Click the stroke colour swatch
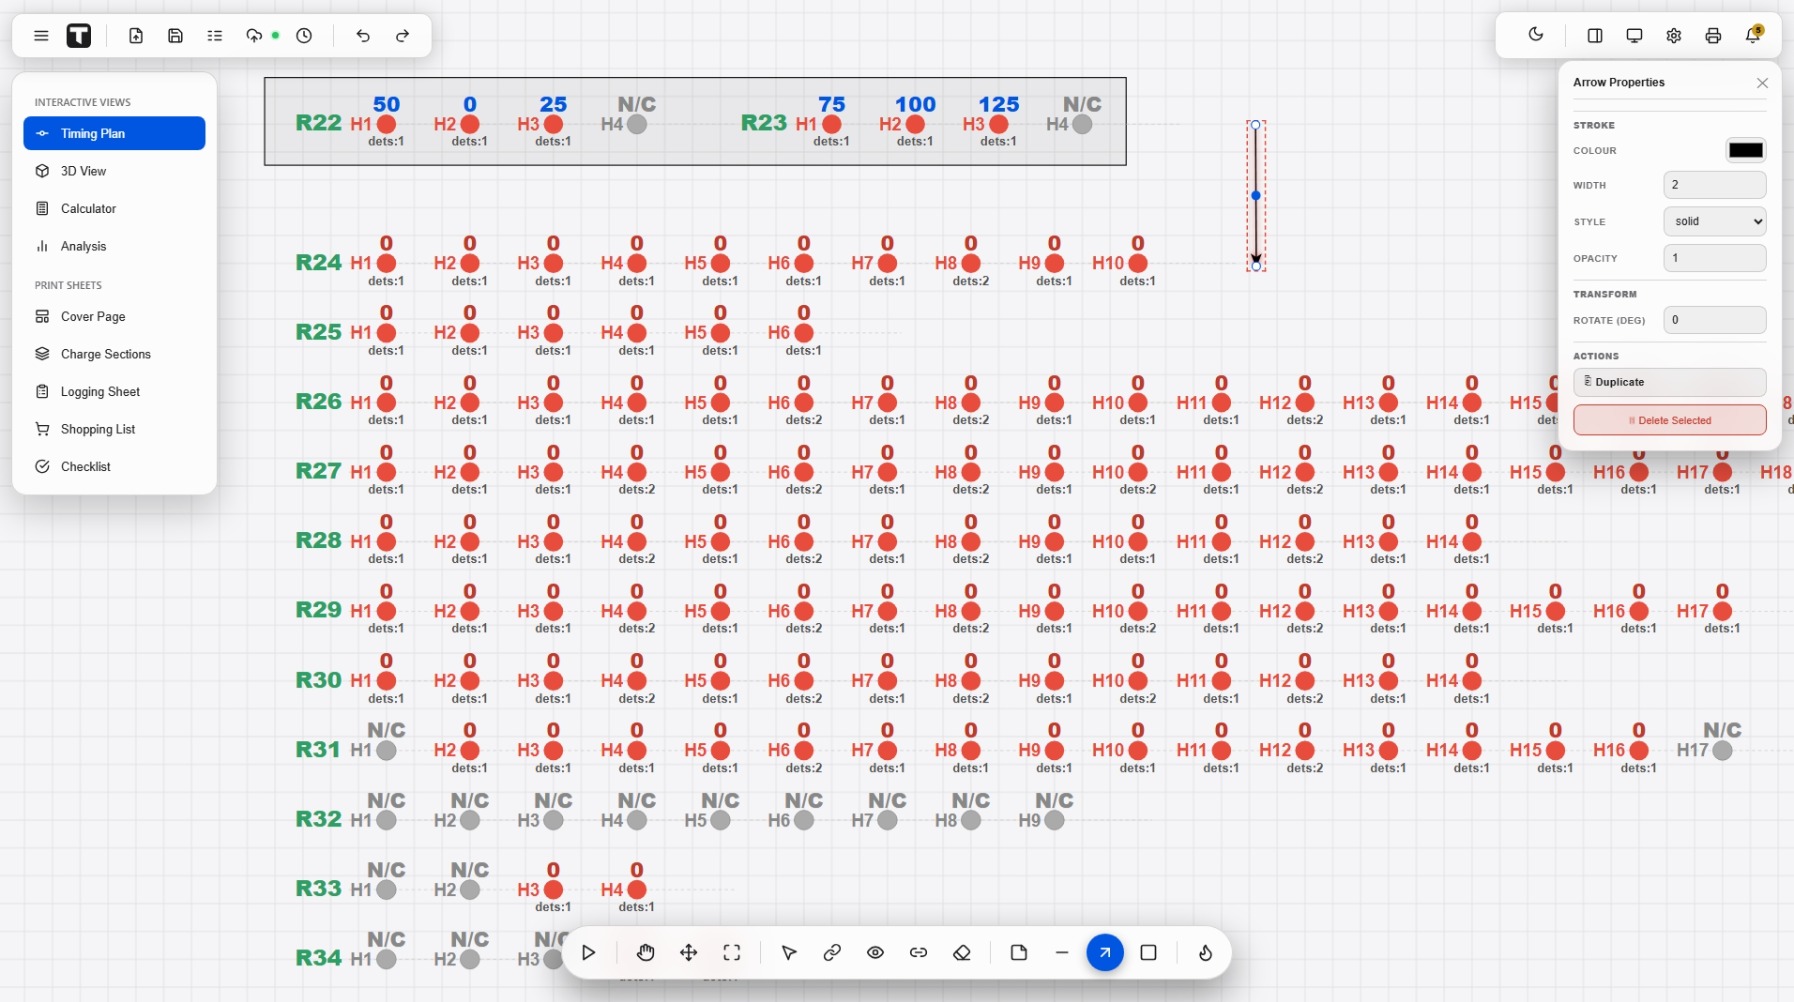Screen dimensions: 1794x1002 (x=1746, y=151)
